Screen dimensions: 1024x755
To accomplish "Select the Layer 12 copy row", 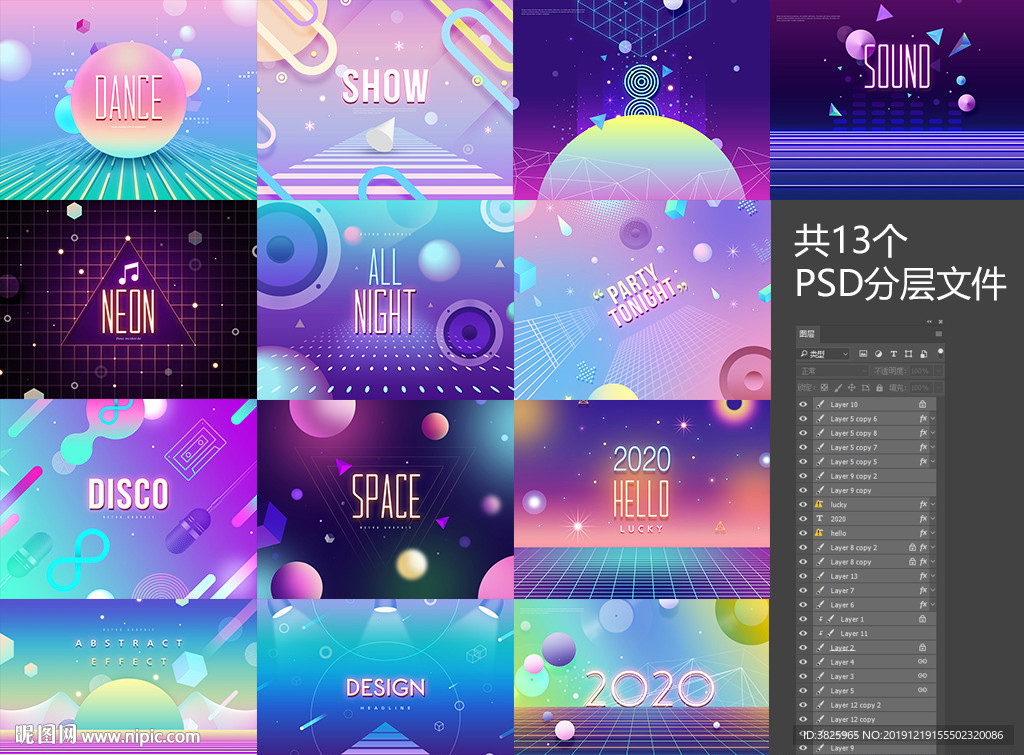I will click(874, 719).
